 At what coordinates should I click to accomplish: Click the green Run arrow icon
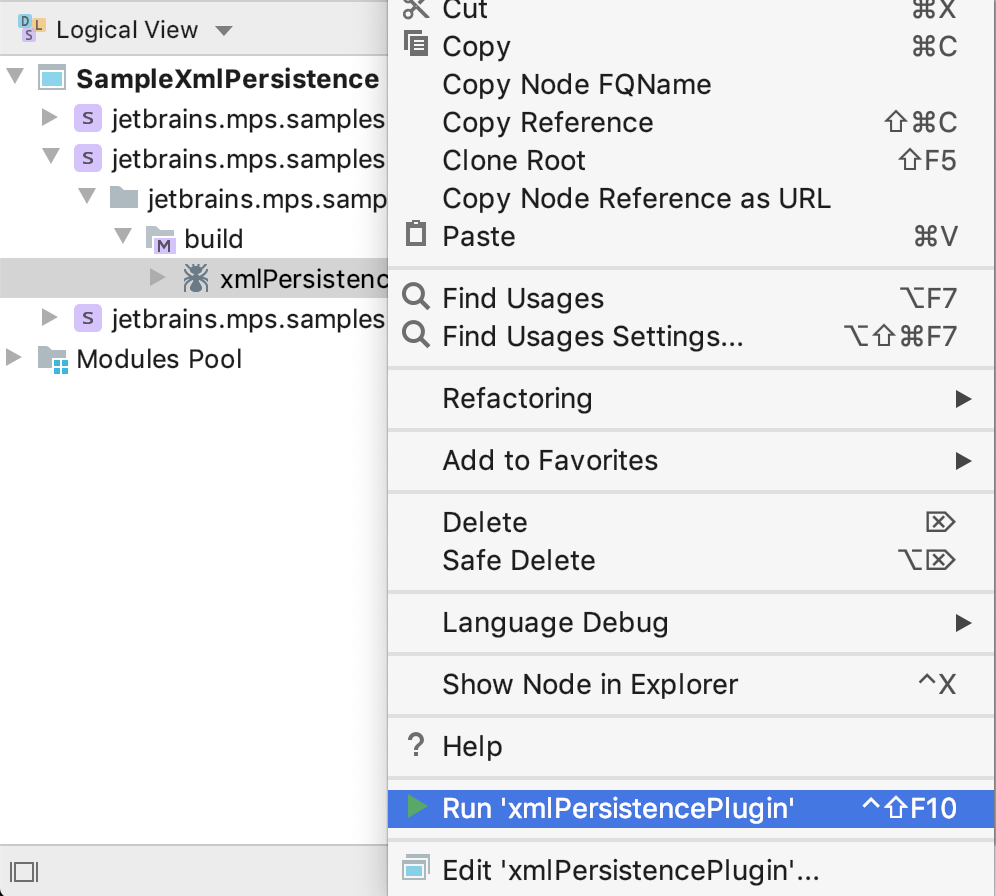click(x=417, y=808)
